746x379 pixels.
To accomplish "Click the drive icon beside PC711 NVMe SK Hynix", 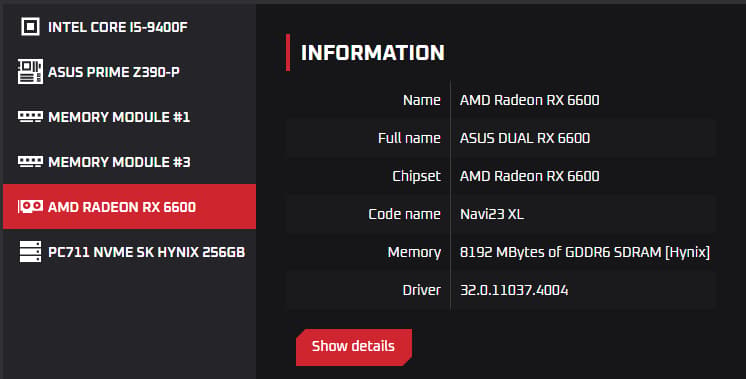I will pyautogui.click(x=30, y=252).
